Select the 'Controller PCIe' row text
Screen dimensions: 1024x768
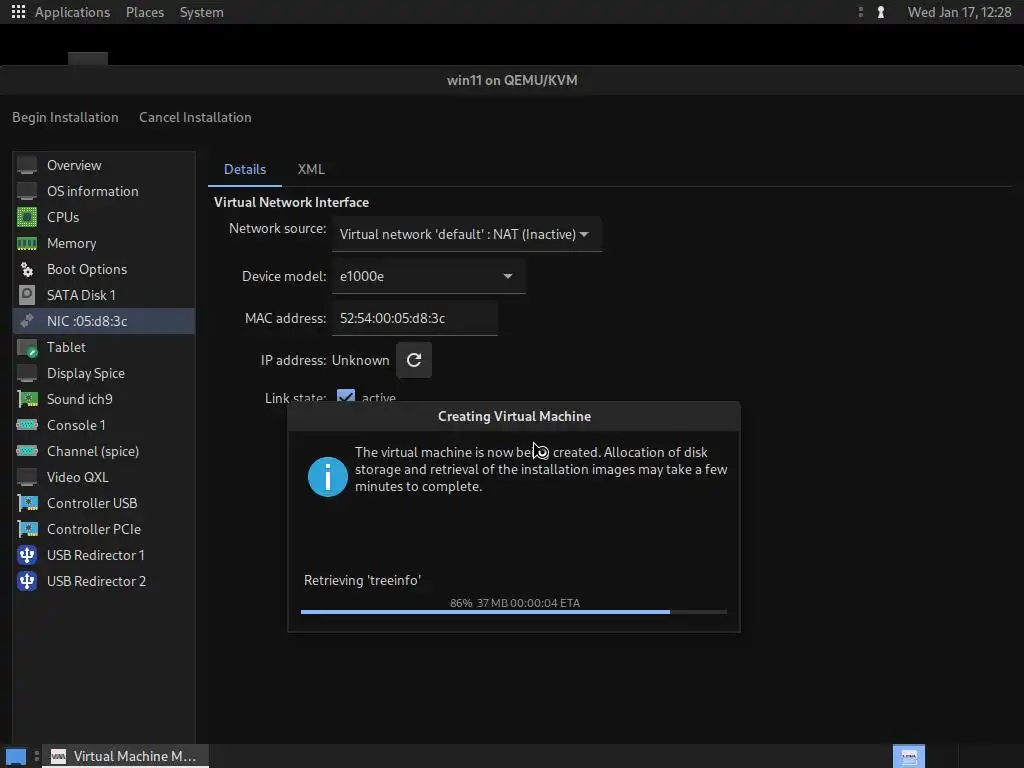[x=93, y=529]
